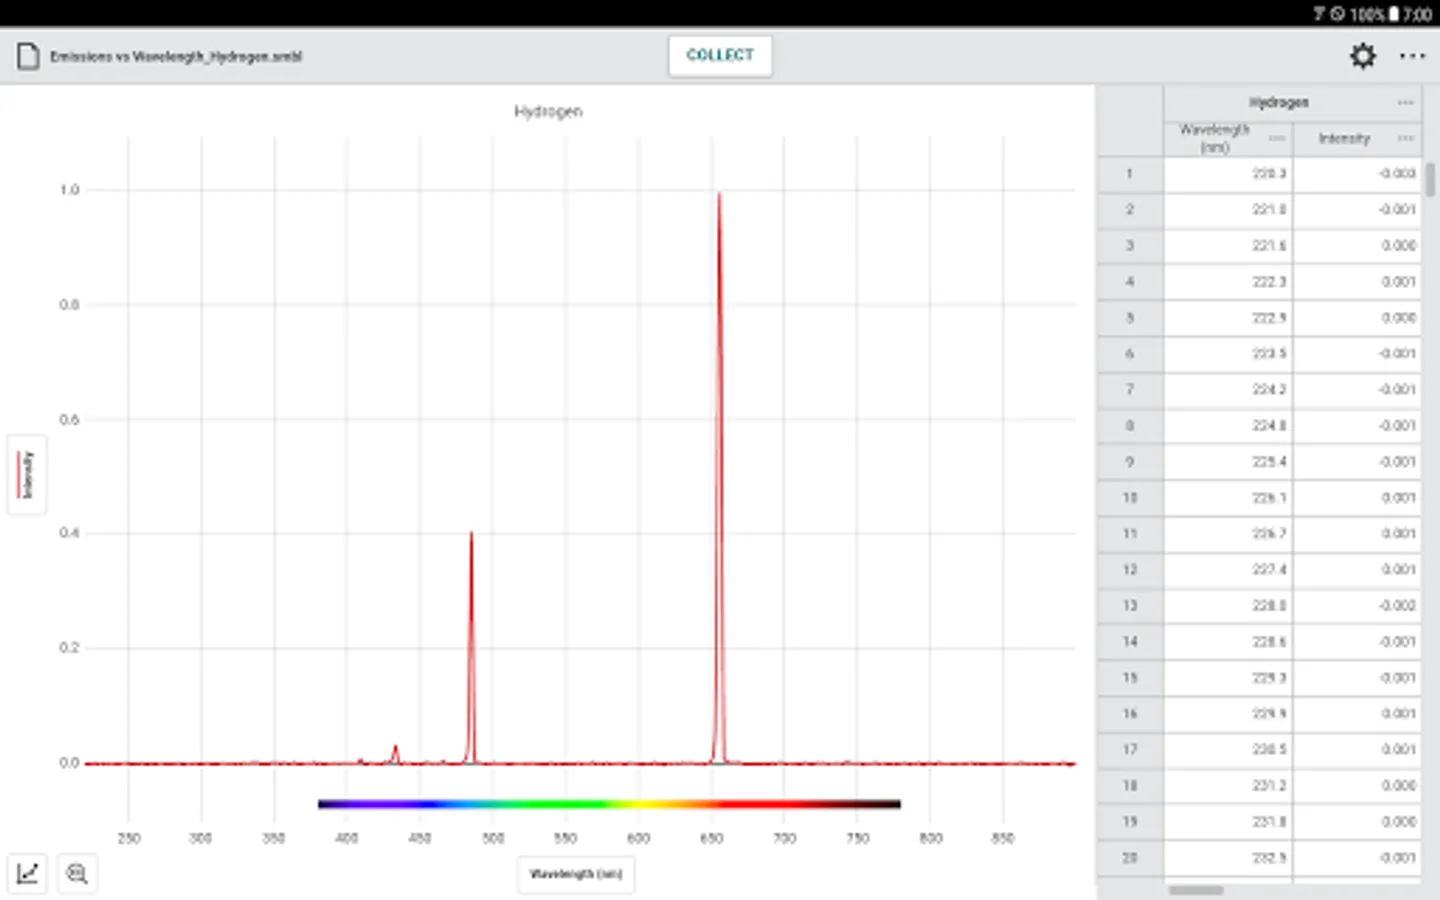Select table row 1 header

(x=1130, y=174)
